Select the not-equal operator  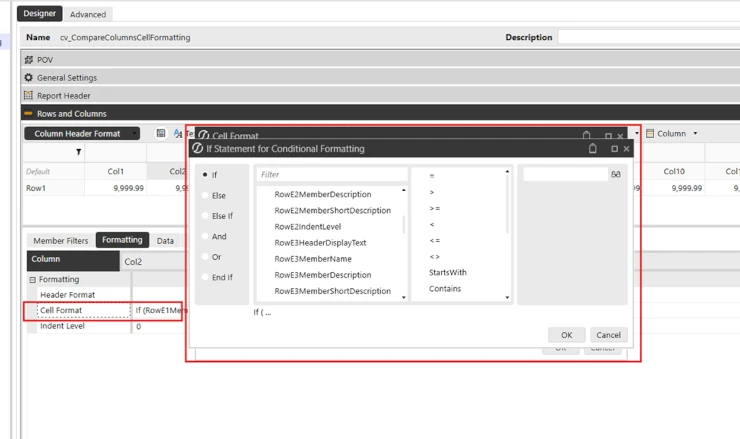435,256
